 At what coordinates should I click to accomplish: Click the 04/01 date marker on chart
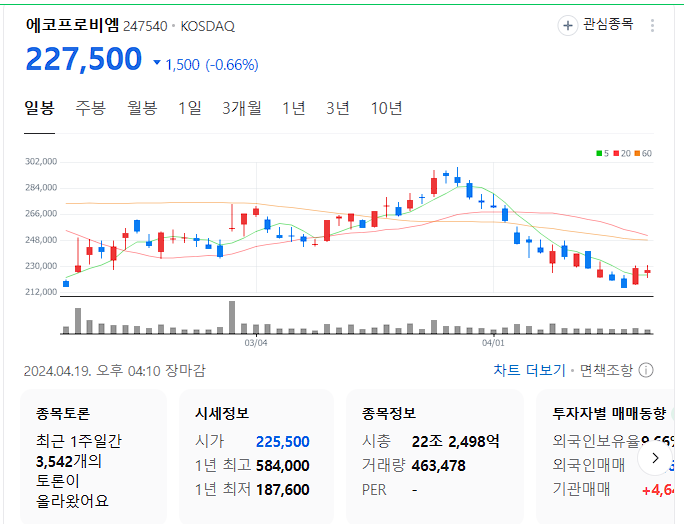[x=493, y=343]
